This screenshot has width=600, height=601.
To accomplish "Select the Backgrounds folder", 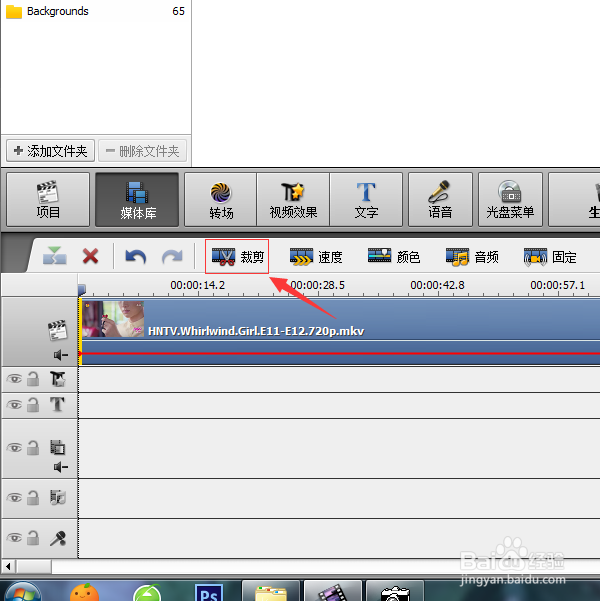I will 95,11.
